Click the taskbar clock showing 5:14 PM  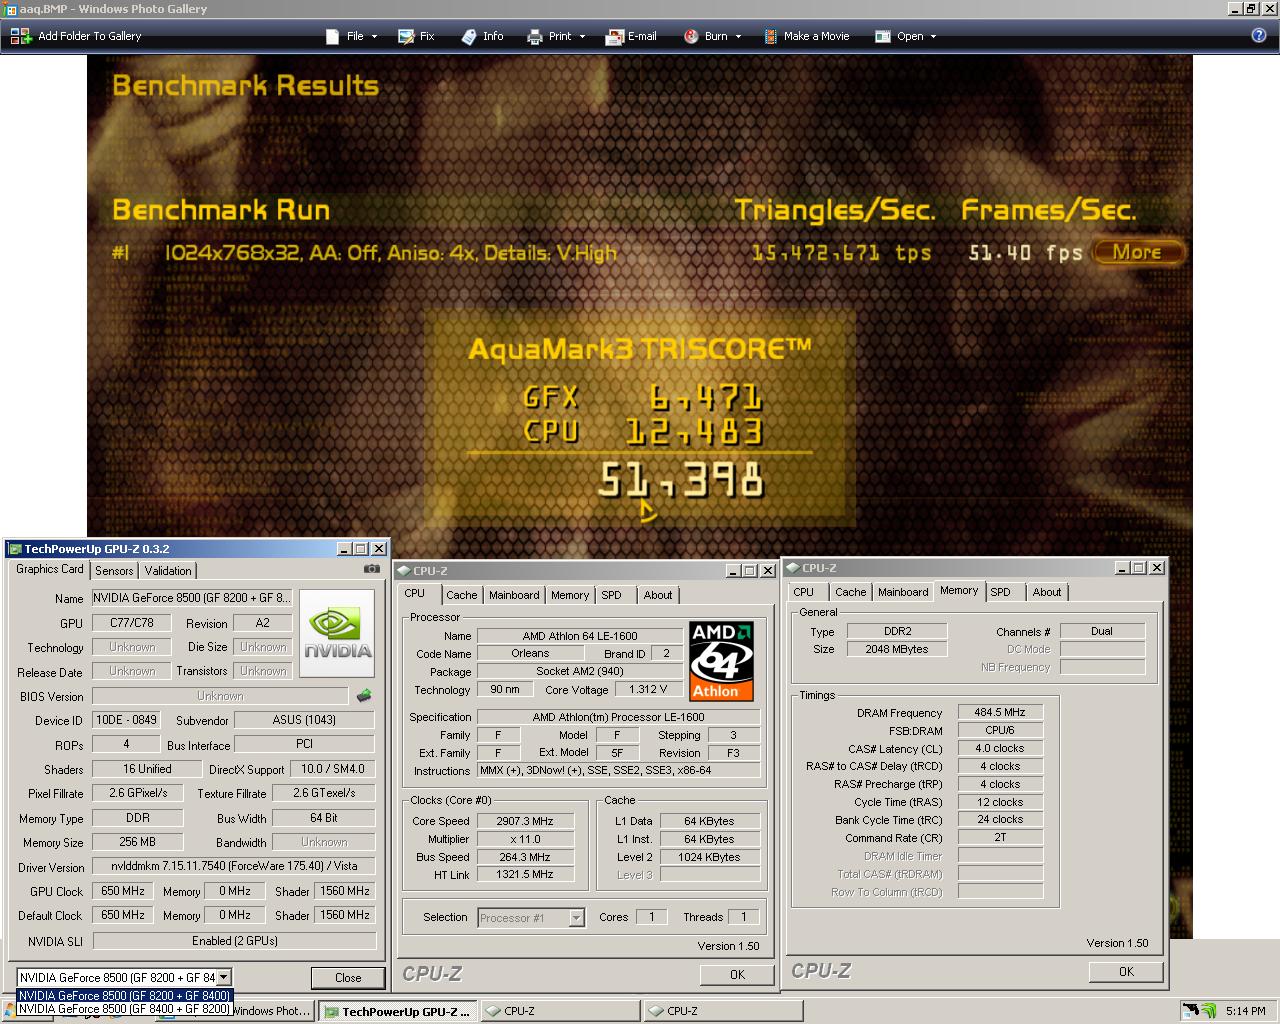point(1246,1011)
